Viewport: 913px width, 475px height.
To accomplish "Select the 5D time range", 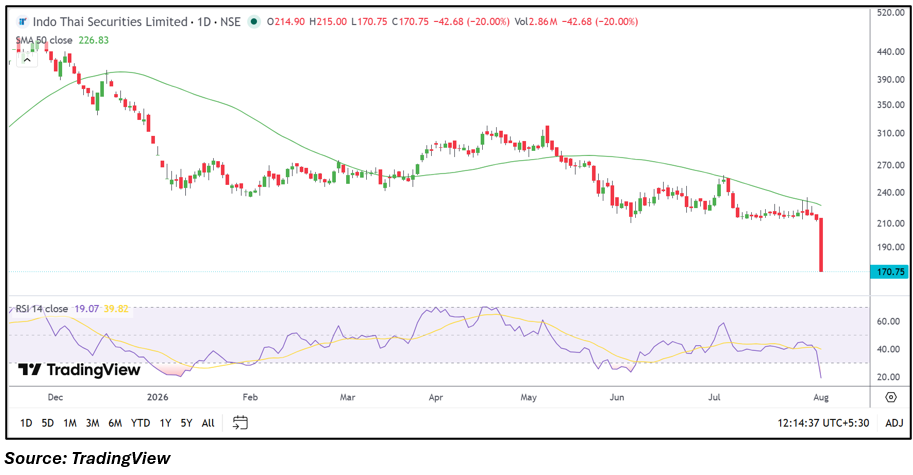I will coord(48,423).
